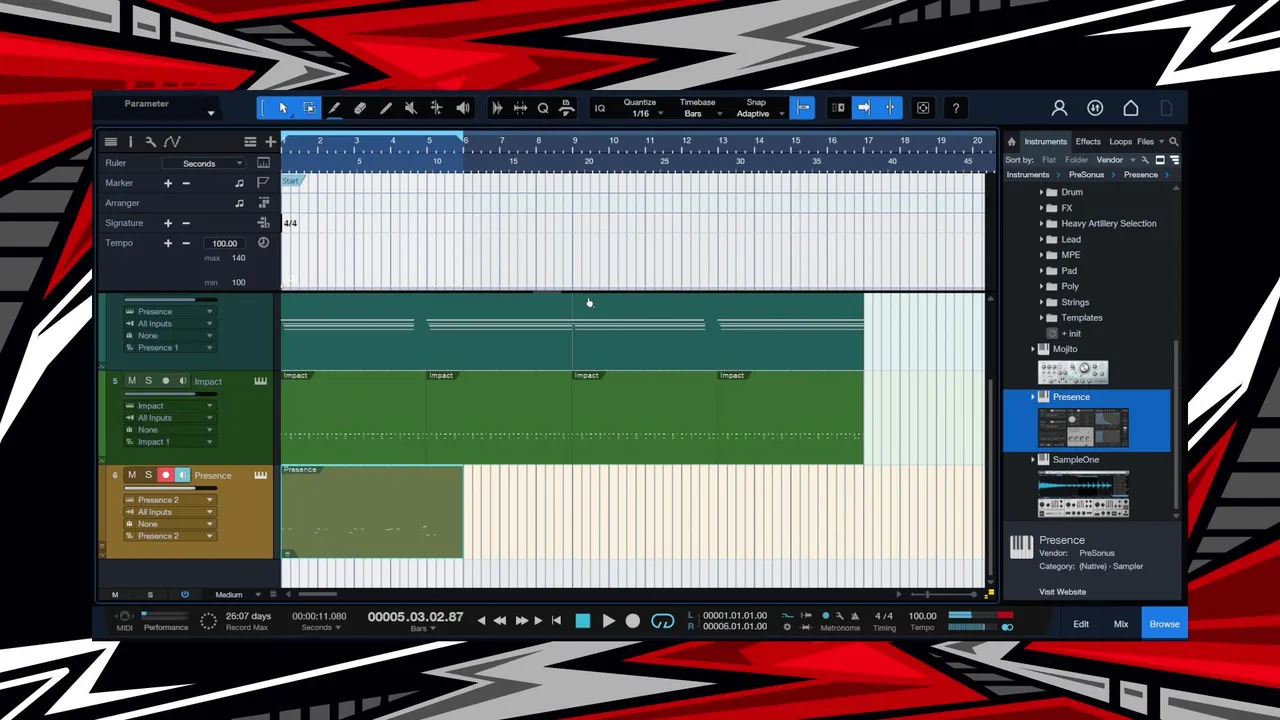
Task: Switch to the Instruments browser tab
Action: pyautogui.click(x=1045, y=142)
